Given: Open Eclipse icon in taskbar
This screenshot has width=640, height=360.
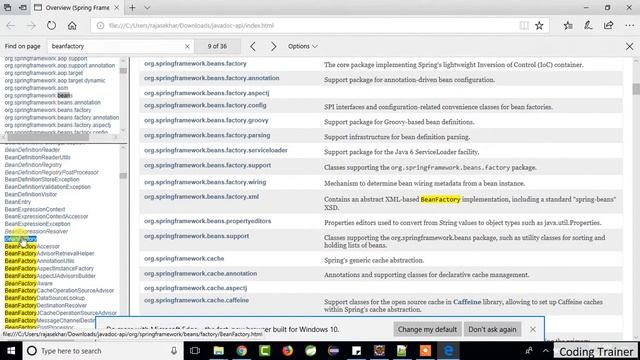Looking at the screenshot, I should coord(333,351).
